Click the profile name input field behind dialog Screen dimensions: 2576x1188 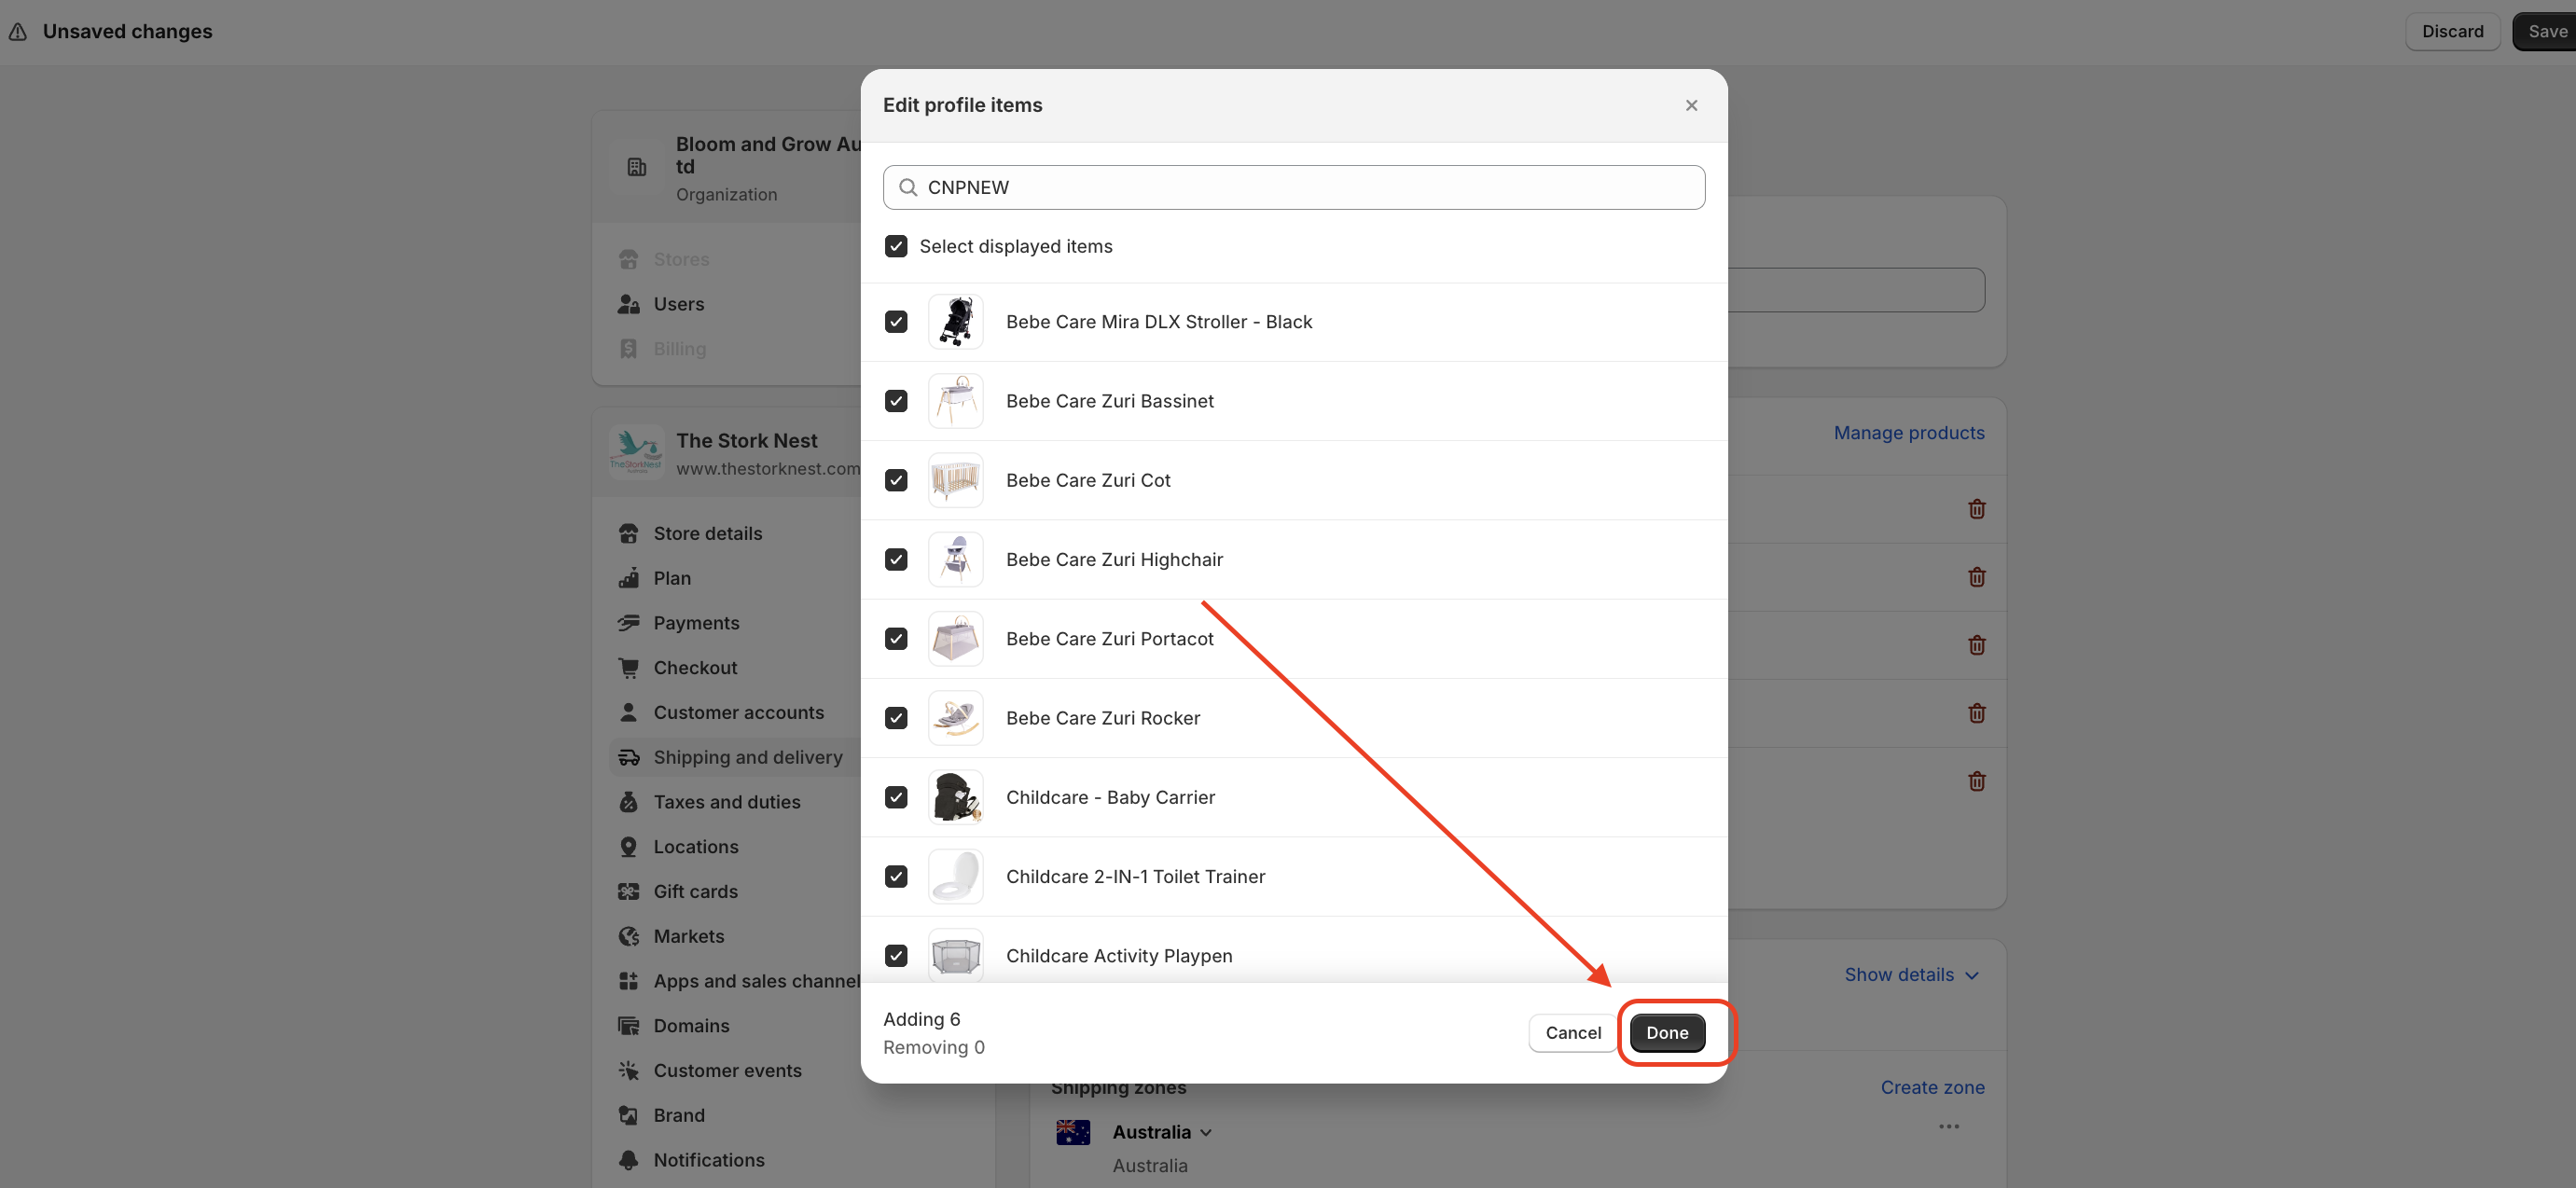(1856, 290)
